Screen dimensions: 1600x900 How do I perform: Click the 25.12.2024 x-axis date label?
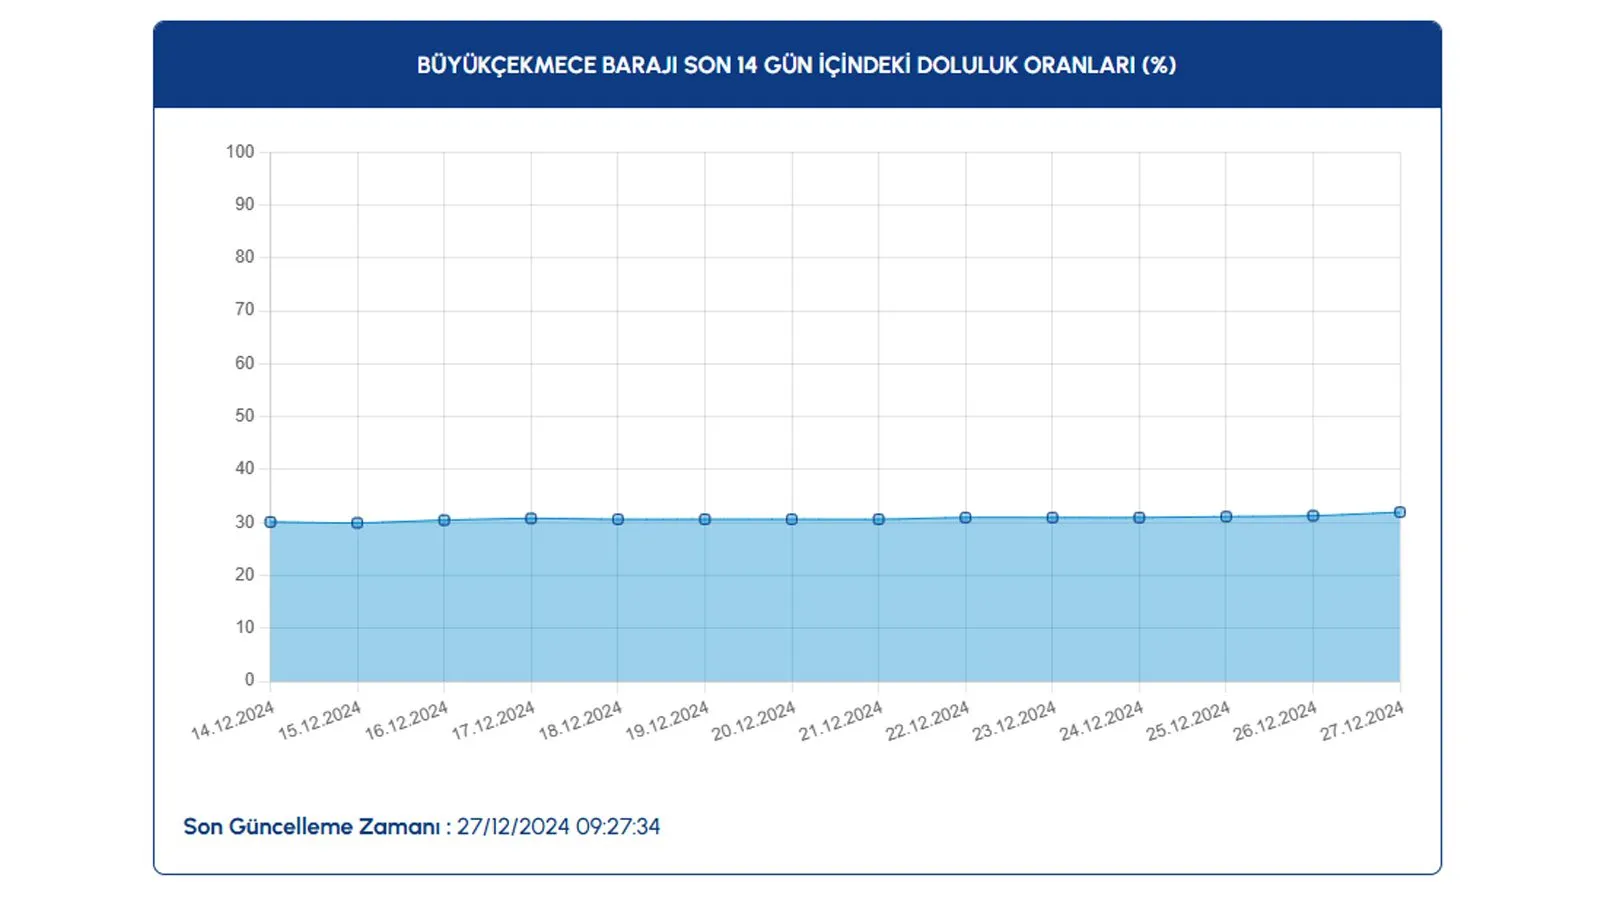tap(1188, 721)
